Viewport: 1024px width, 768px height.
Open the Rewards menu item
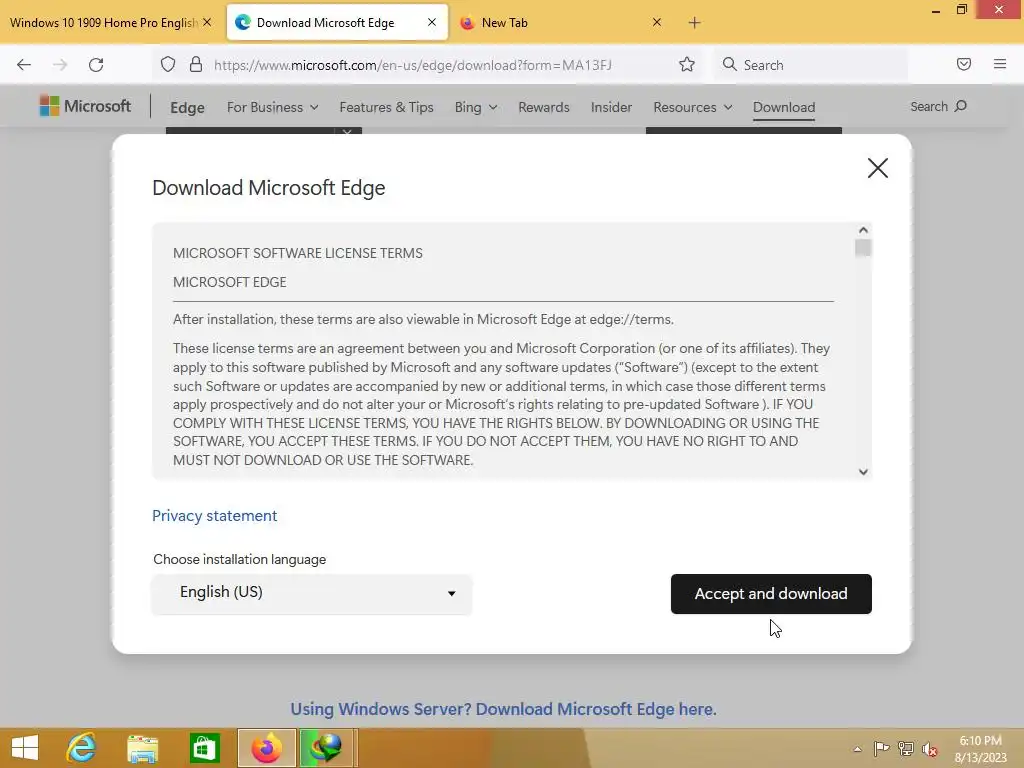click(x=543, y=107)
